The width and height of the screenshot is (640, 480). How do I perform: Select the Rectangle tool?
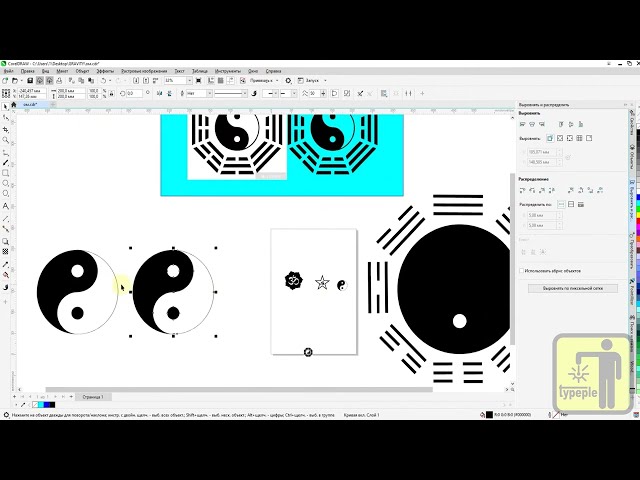5,173
